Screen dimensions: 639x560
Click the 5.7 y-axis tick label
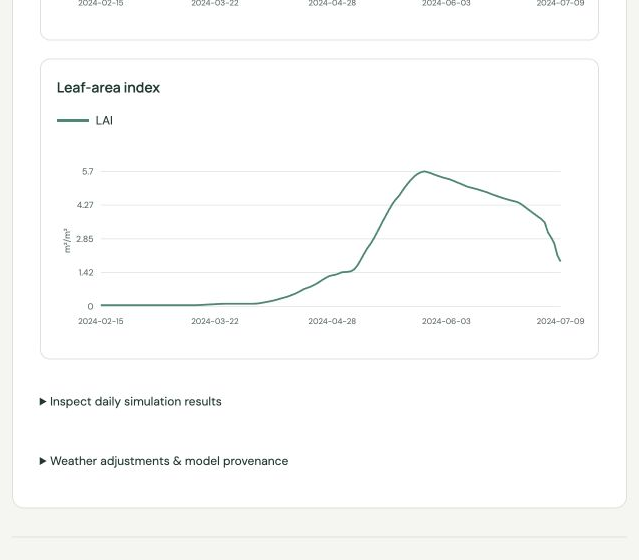coord(88,172)
